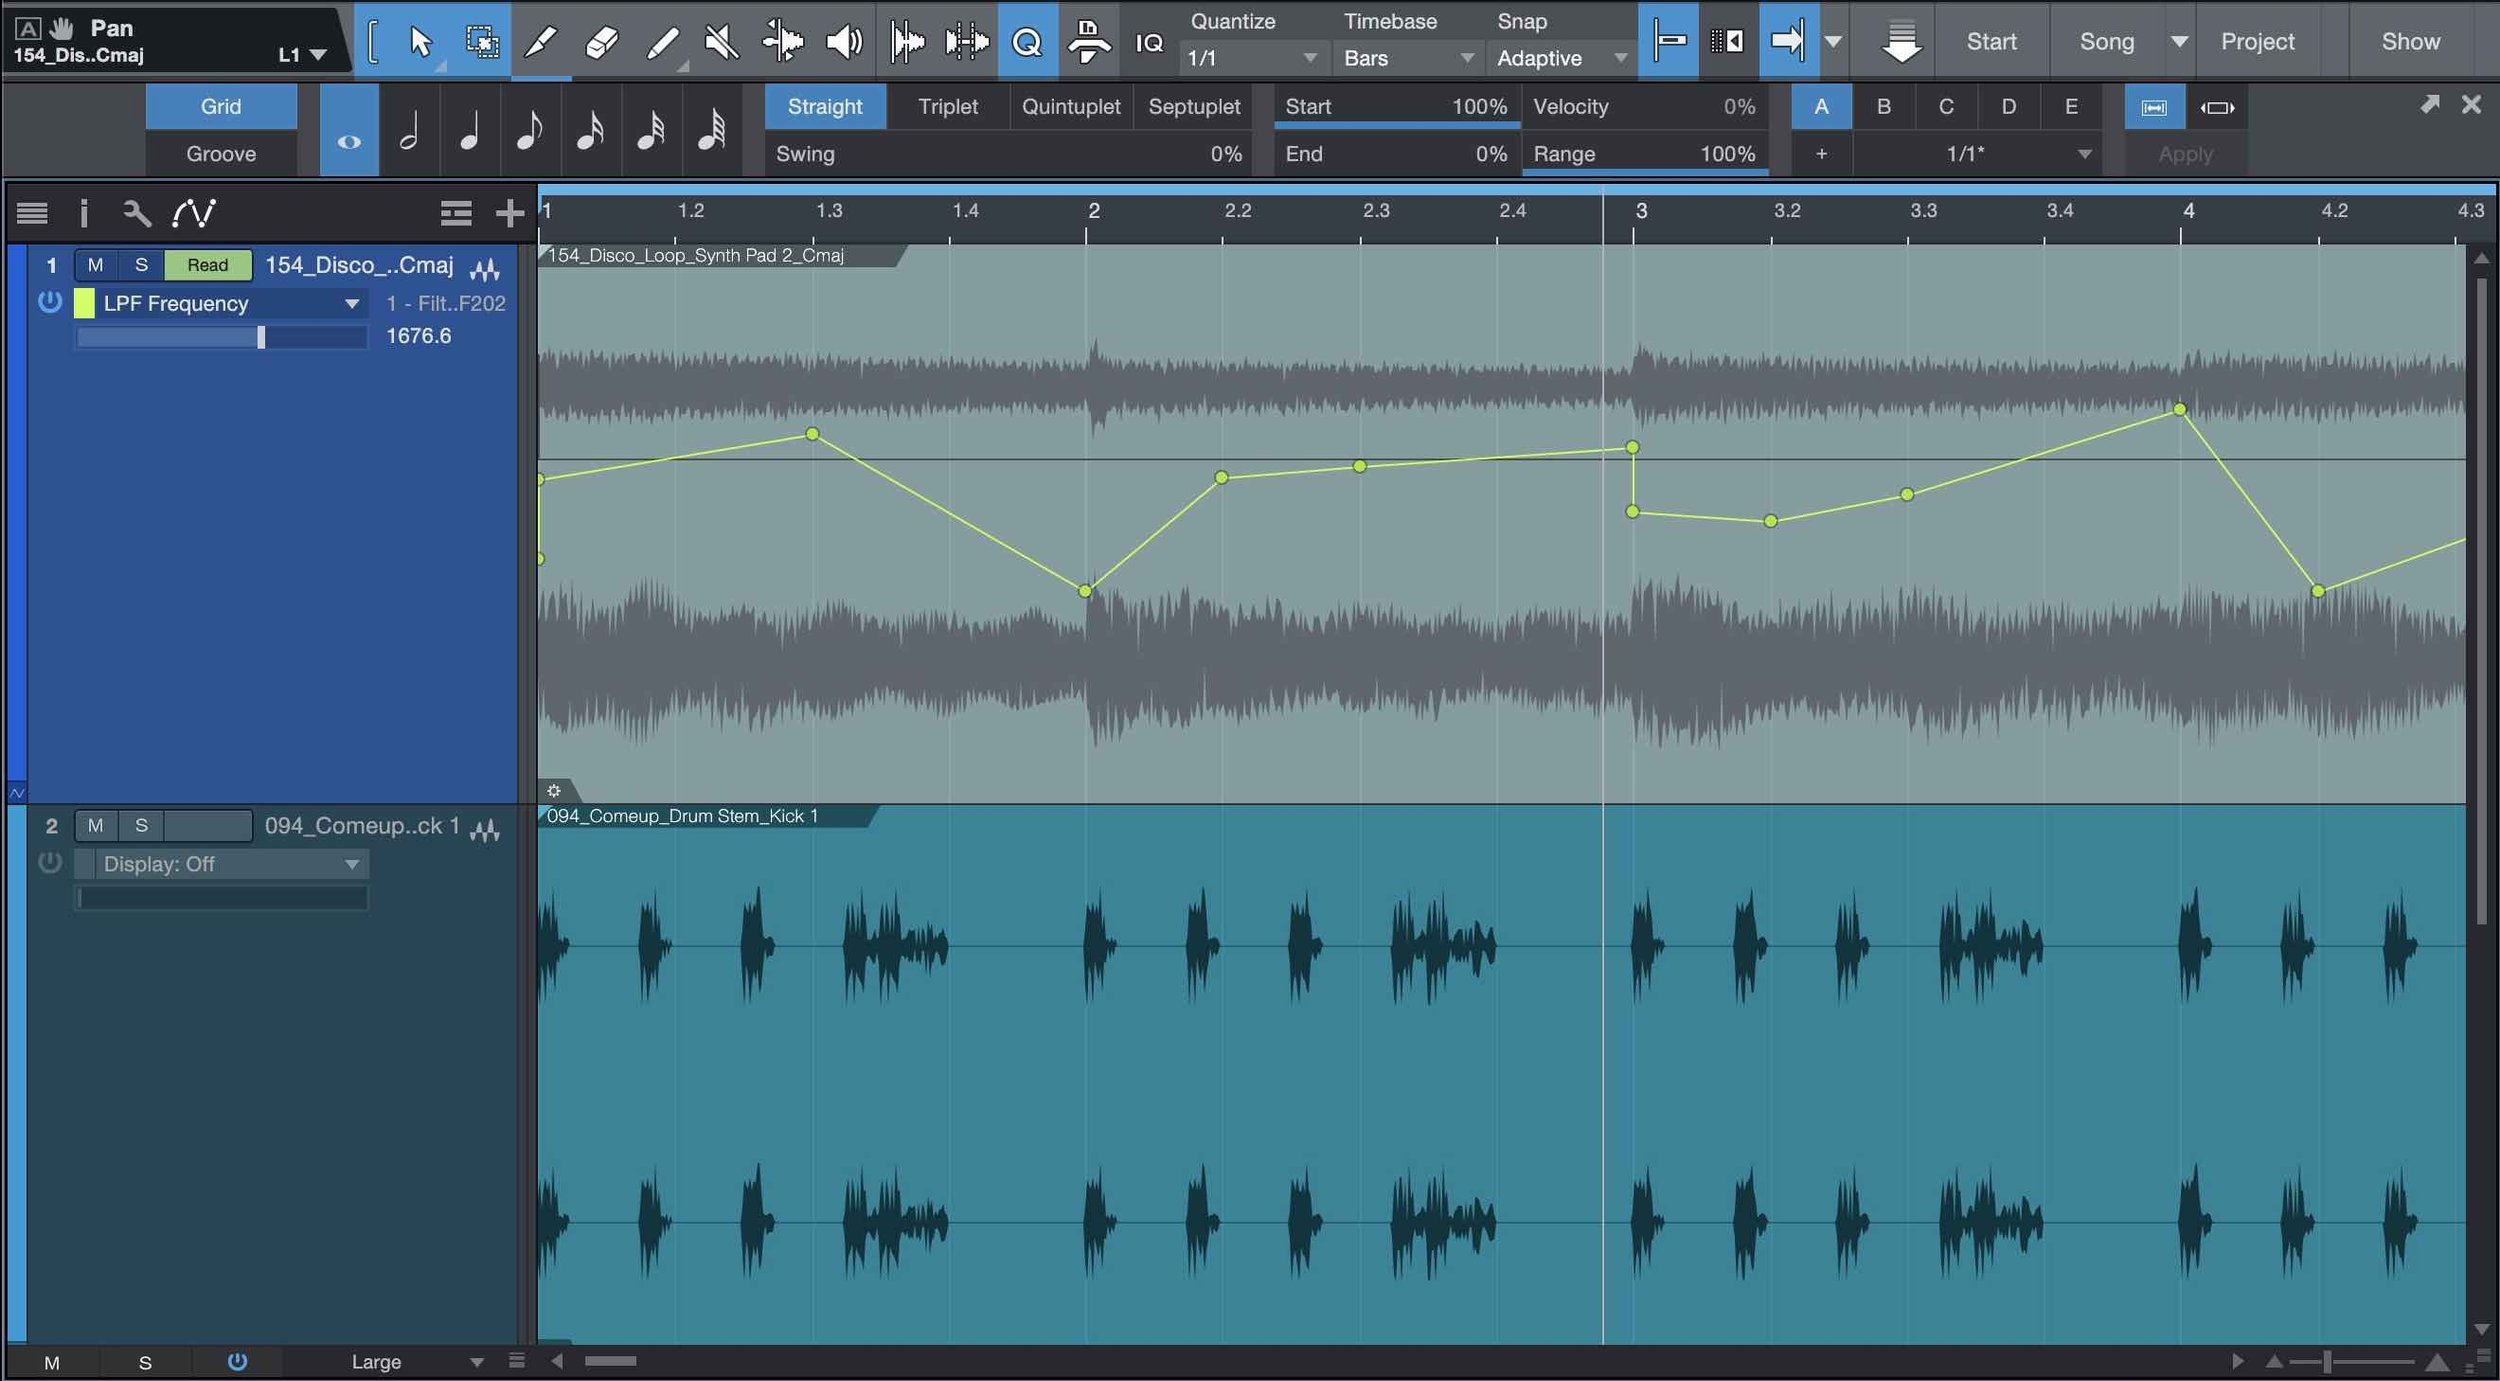
Task: Select the Listen speaker tool
Action: 843,41
